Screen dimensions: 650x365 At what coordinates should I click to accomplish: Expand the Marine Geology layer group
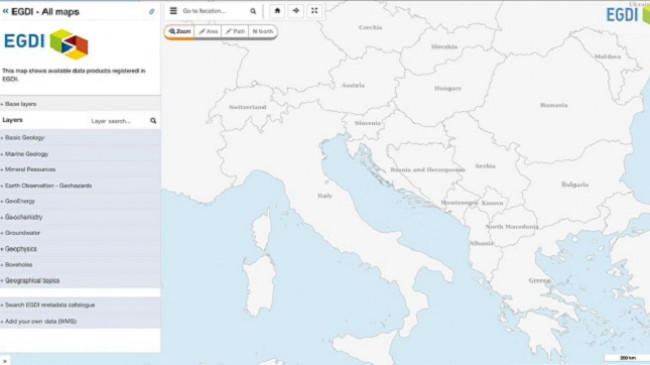coord(80,154)
